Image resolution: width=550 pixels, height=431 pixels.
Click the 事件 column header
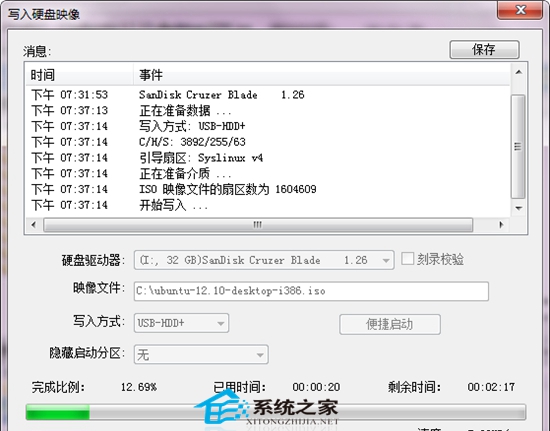(321, 75)
